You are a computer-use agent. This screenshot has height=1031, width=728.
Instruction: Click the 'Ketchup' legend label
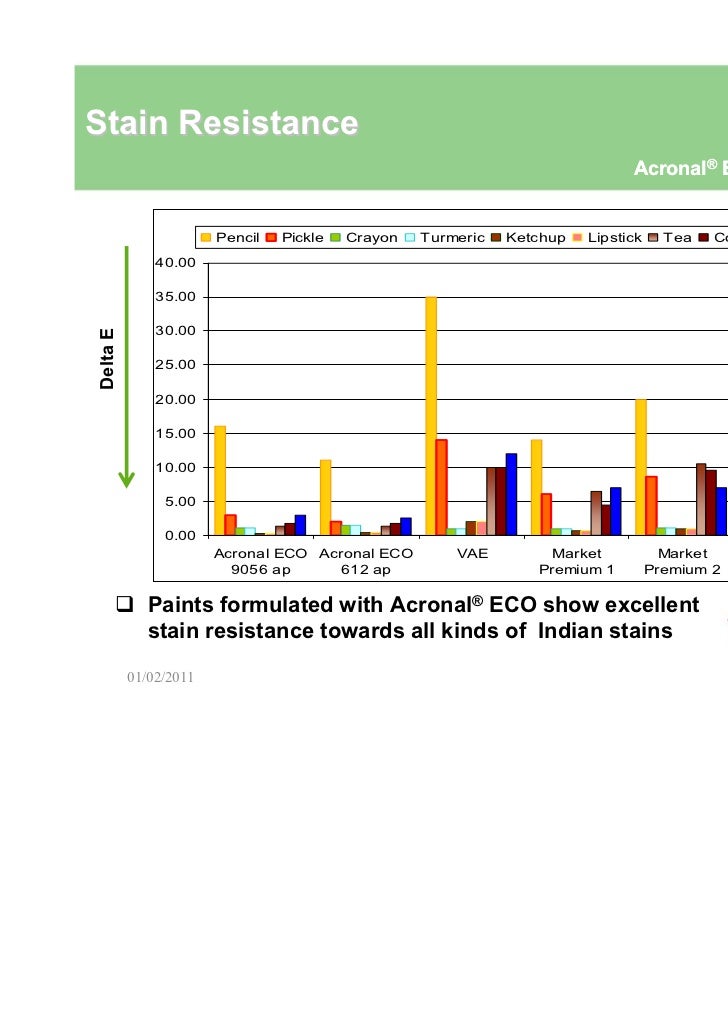click(535, 238)
